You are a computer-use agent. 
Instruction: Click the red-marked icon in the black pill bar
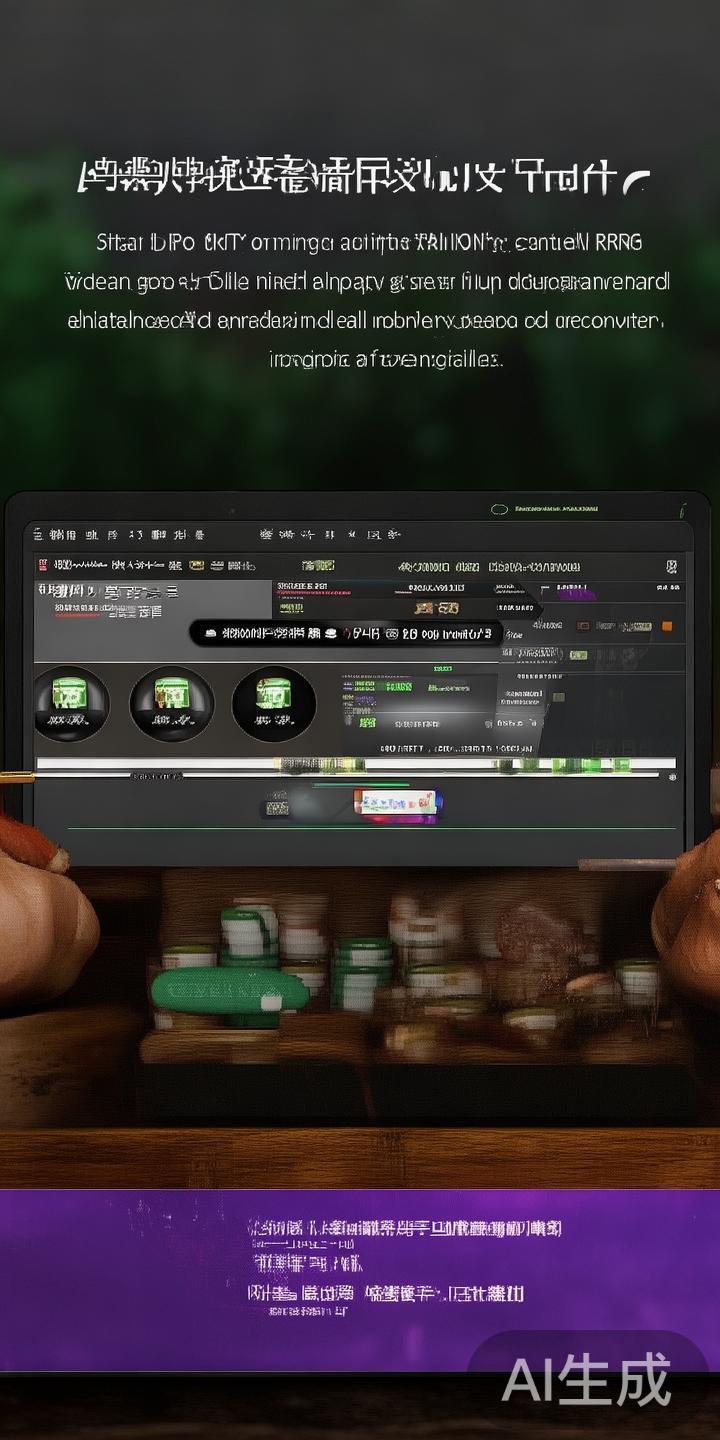[347, 633]
